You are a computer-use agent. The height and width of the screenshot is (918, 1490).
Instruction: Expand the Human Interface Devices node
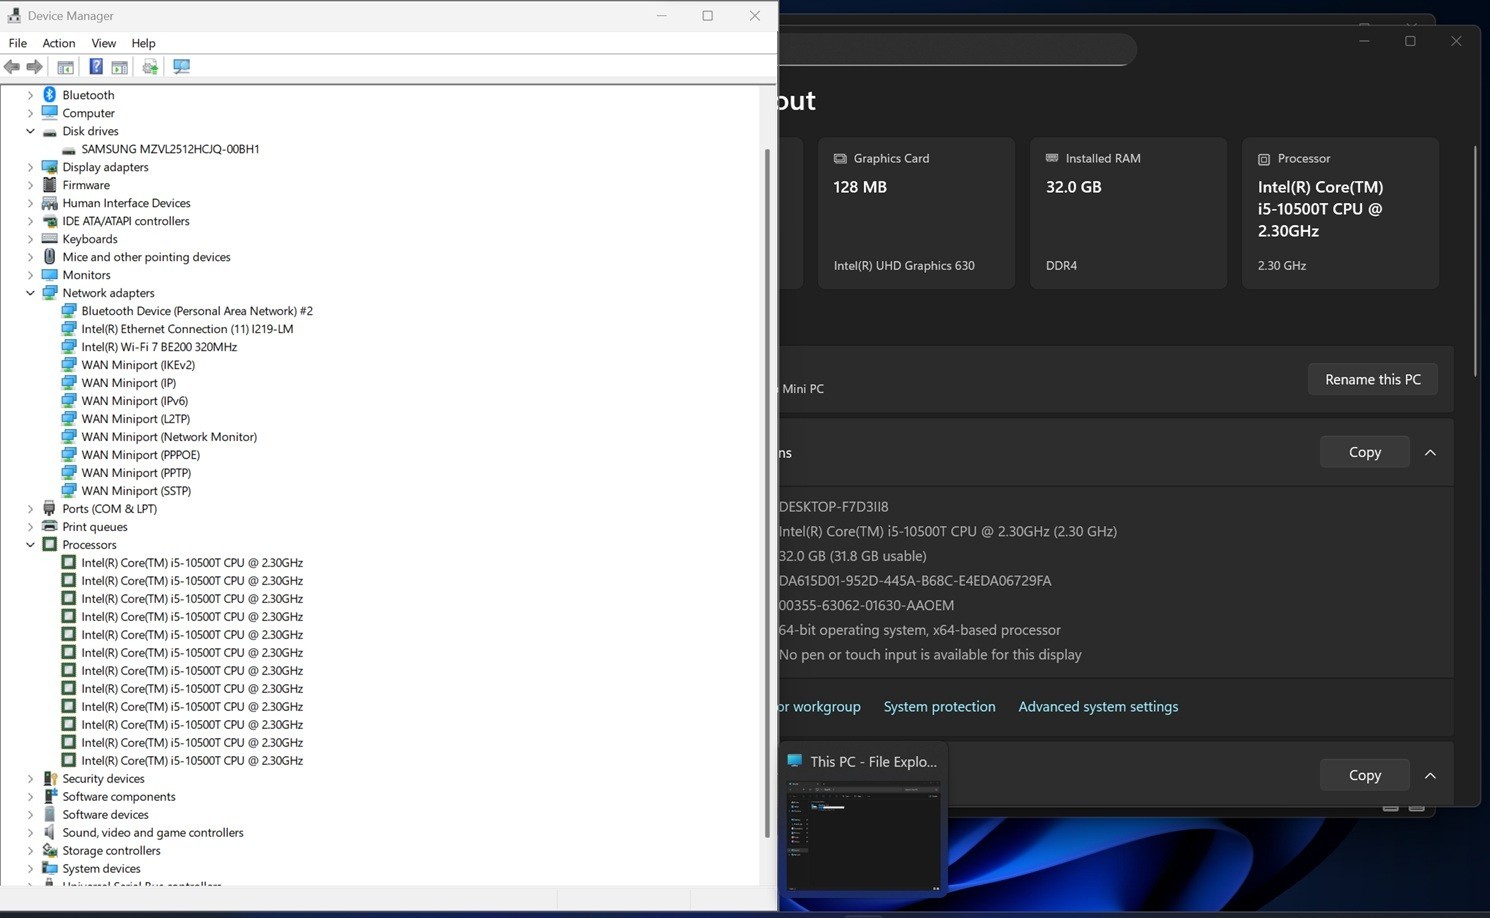point(30,203)
